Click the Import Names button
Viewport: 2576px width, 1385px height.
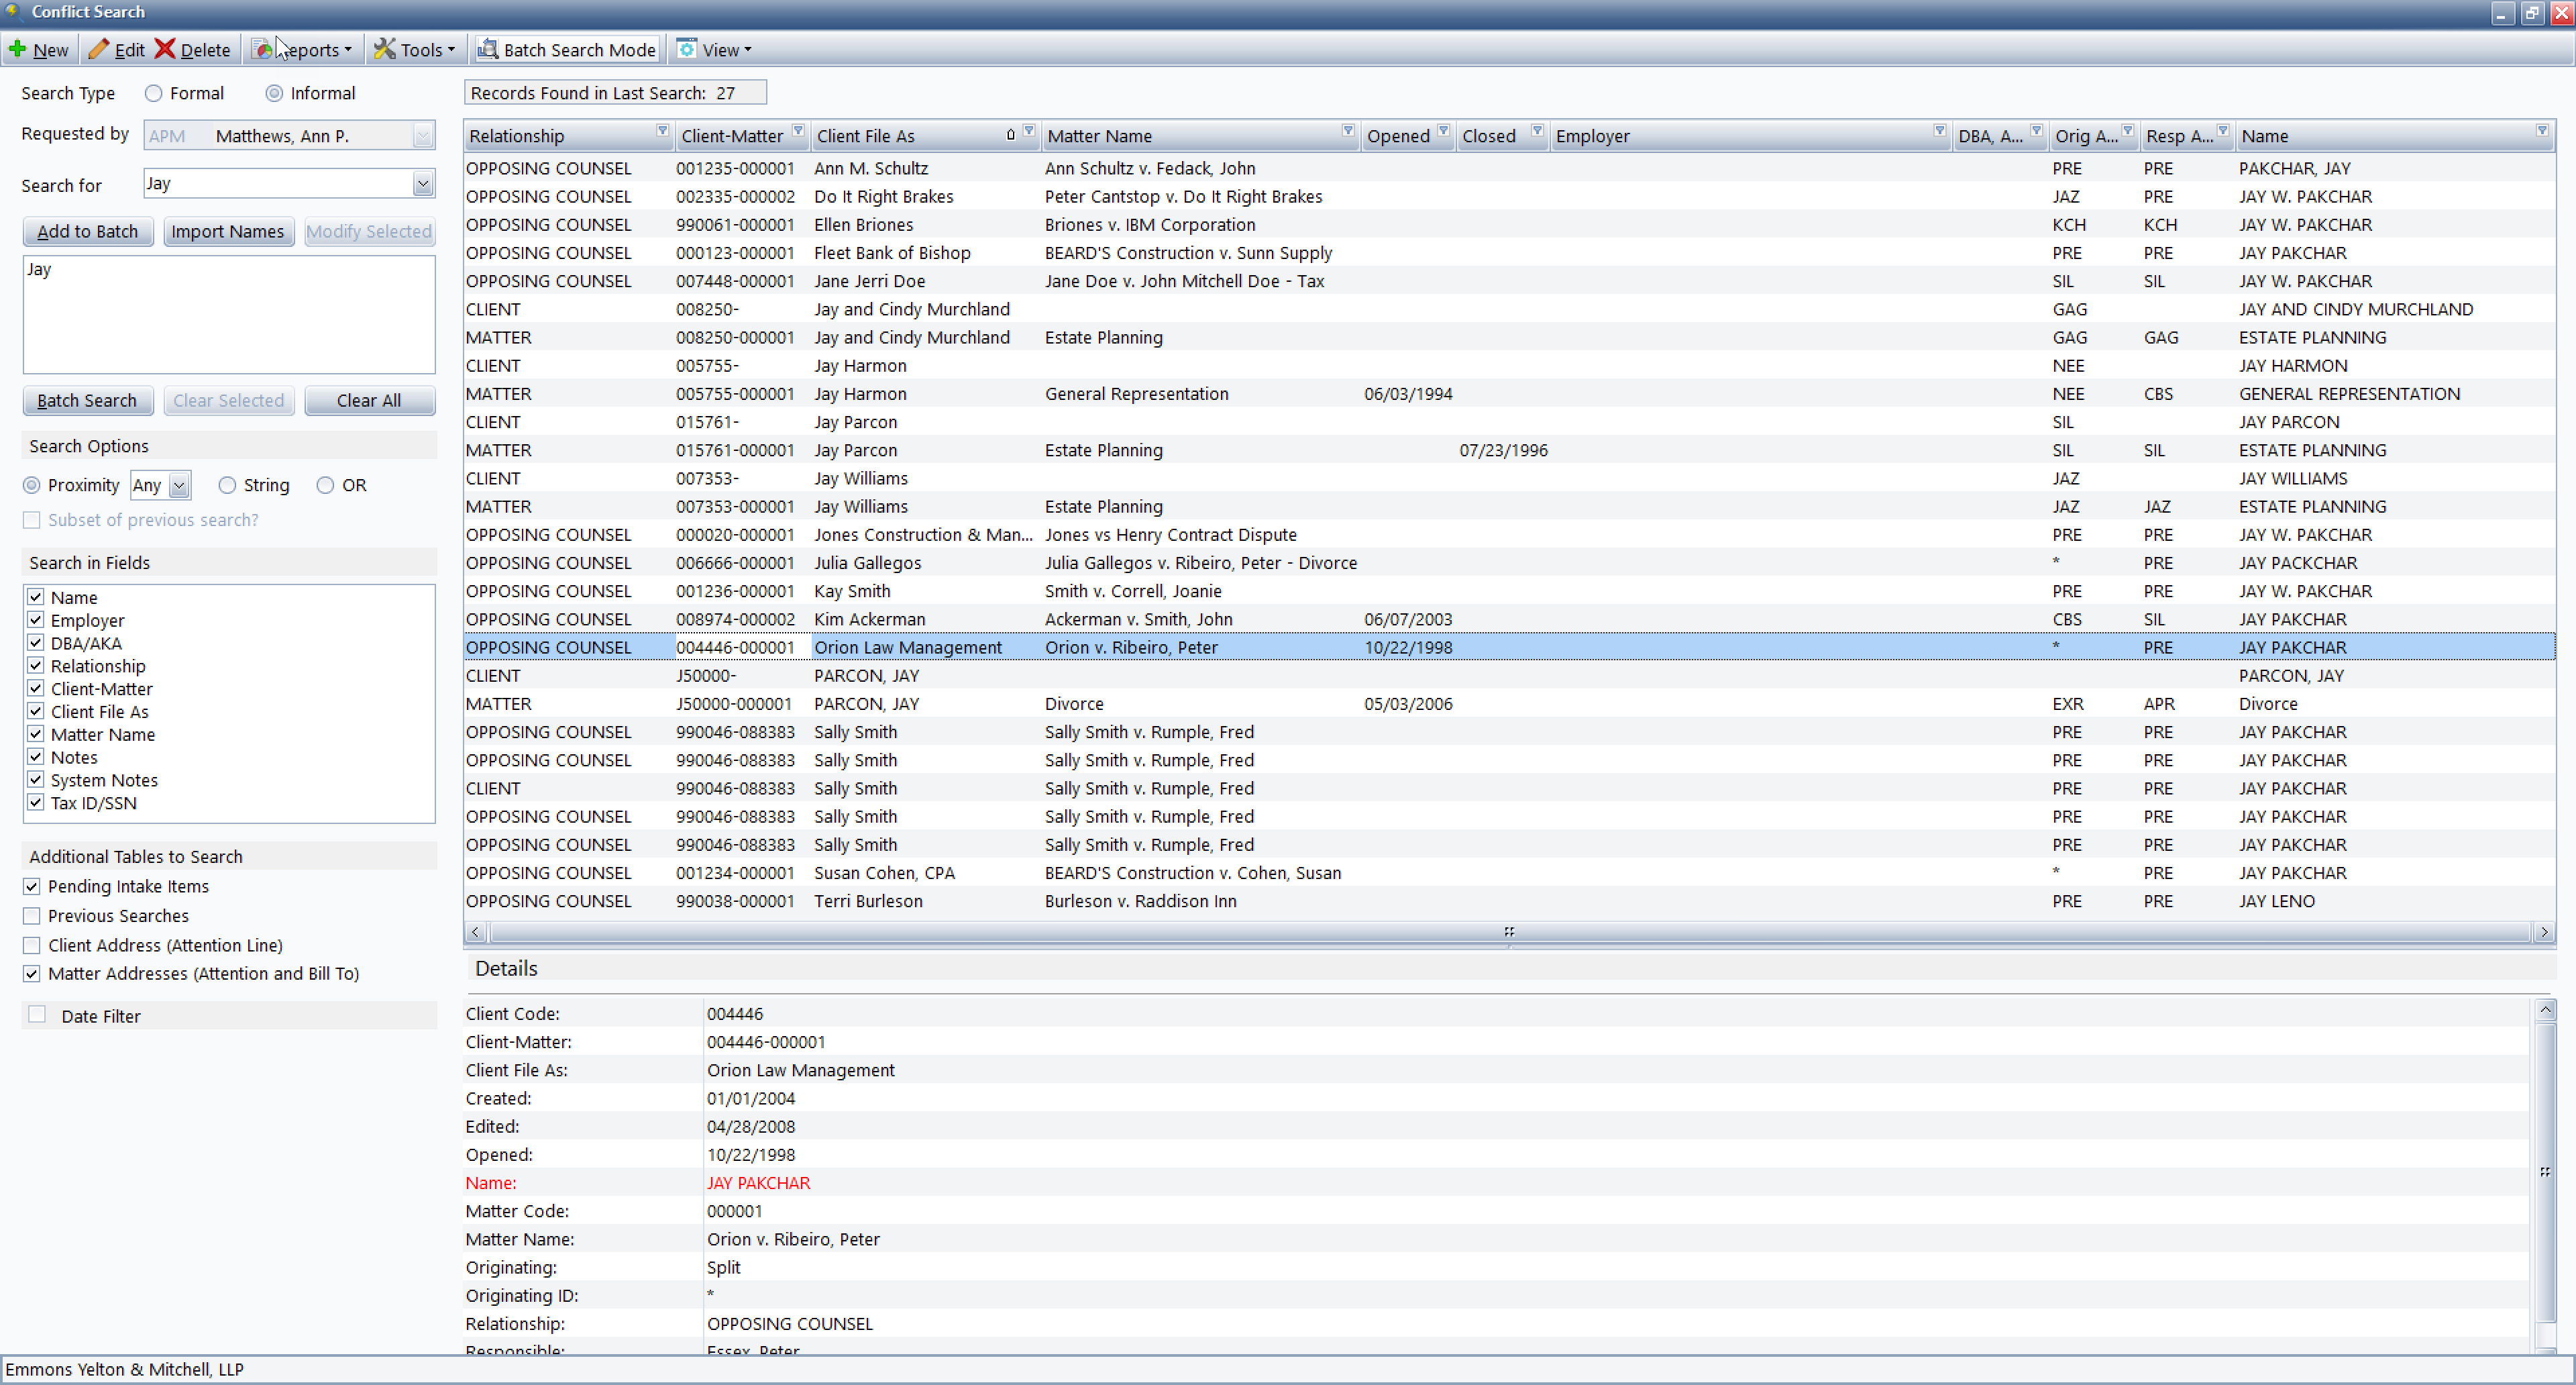pyautogui.click(x=228, y=232)
